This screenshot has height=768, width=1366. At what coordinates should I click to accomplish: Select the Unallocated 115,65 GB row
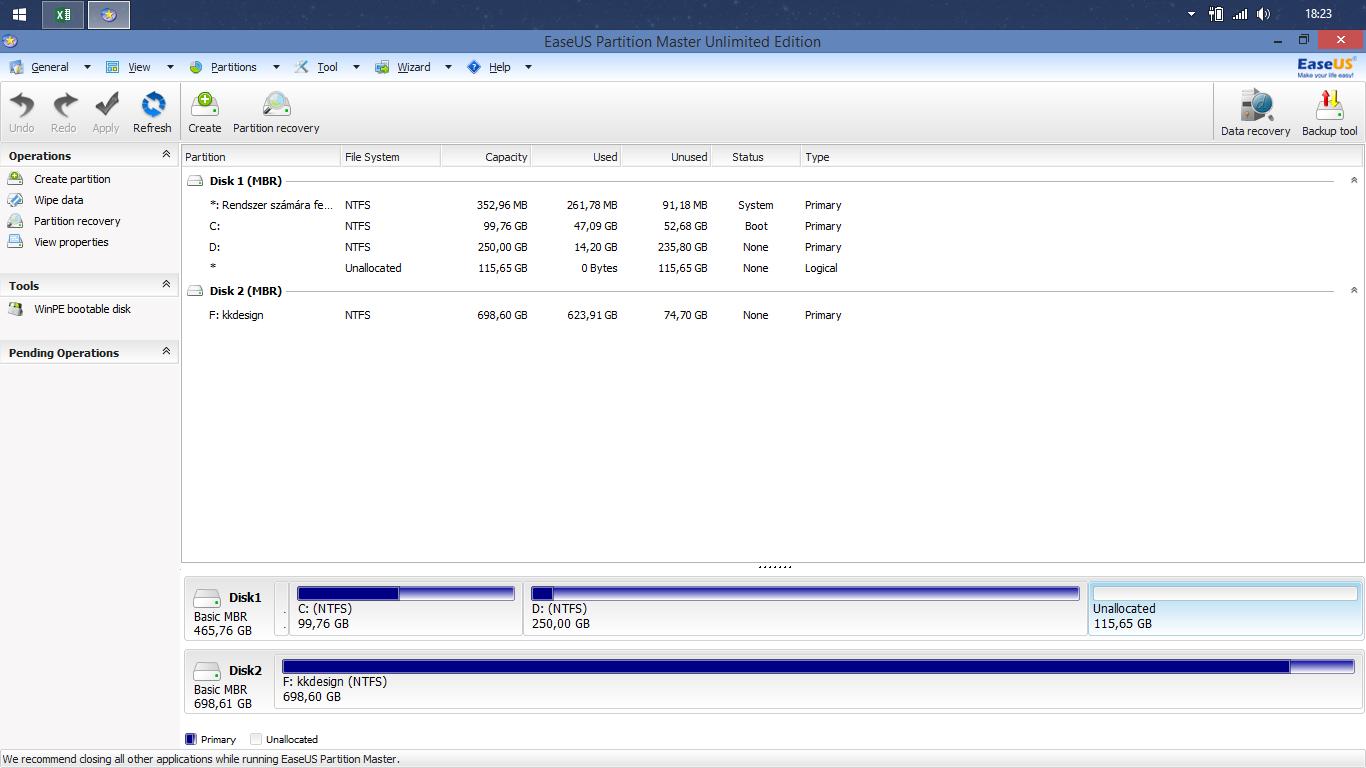click(772, 268)
